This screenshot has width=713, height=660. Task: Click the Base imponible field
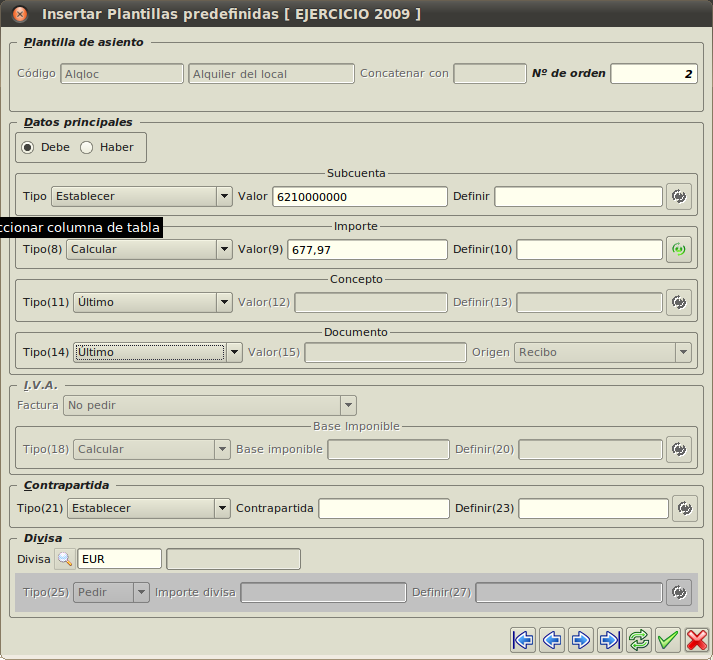(x=388, y=449)
